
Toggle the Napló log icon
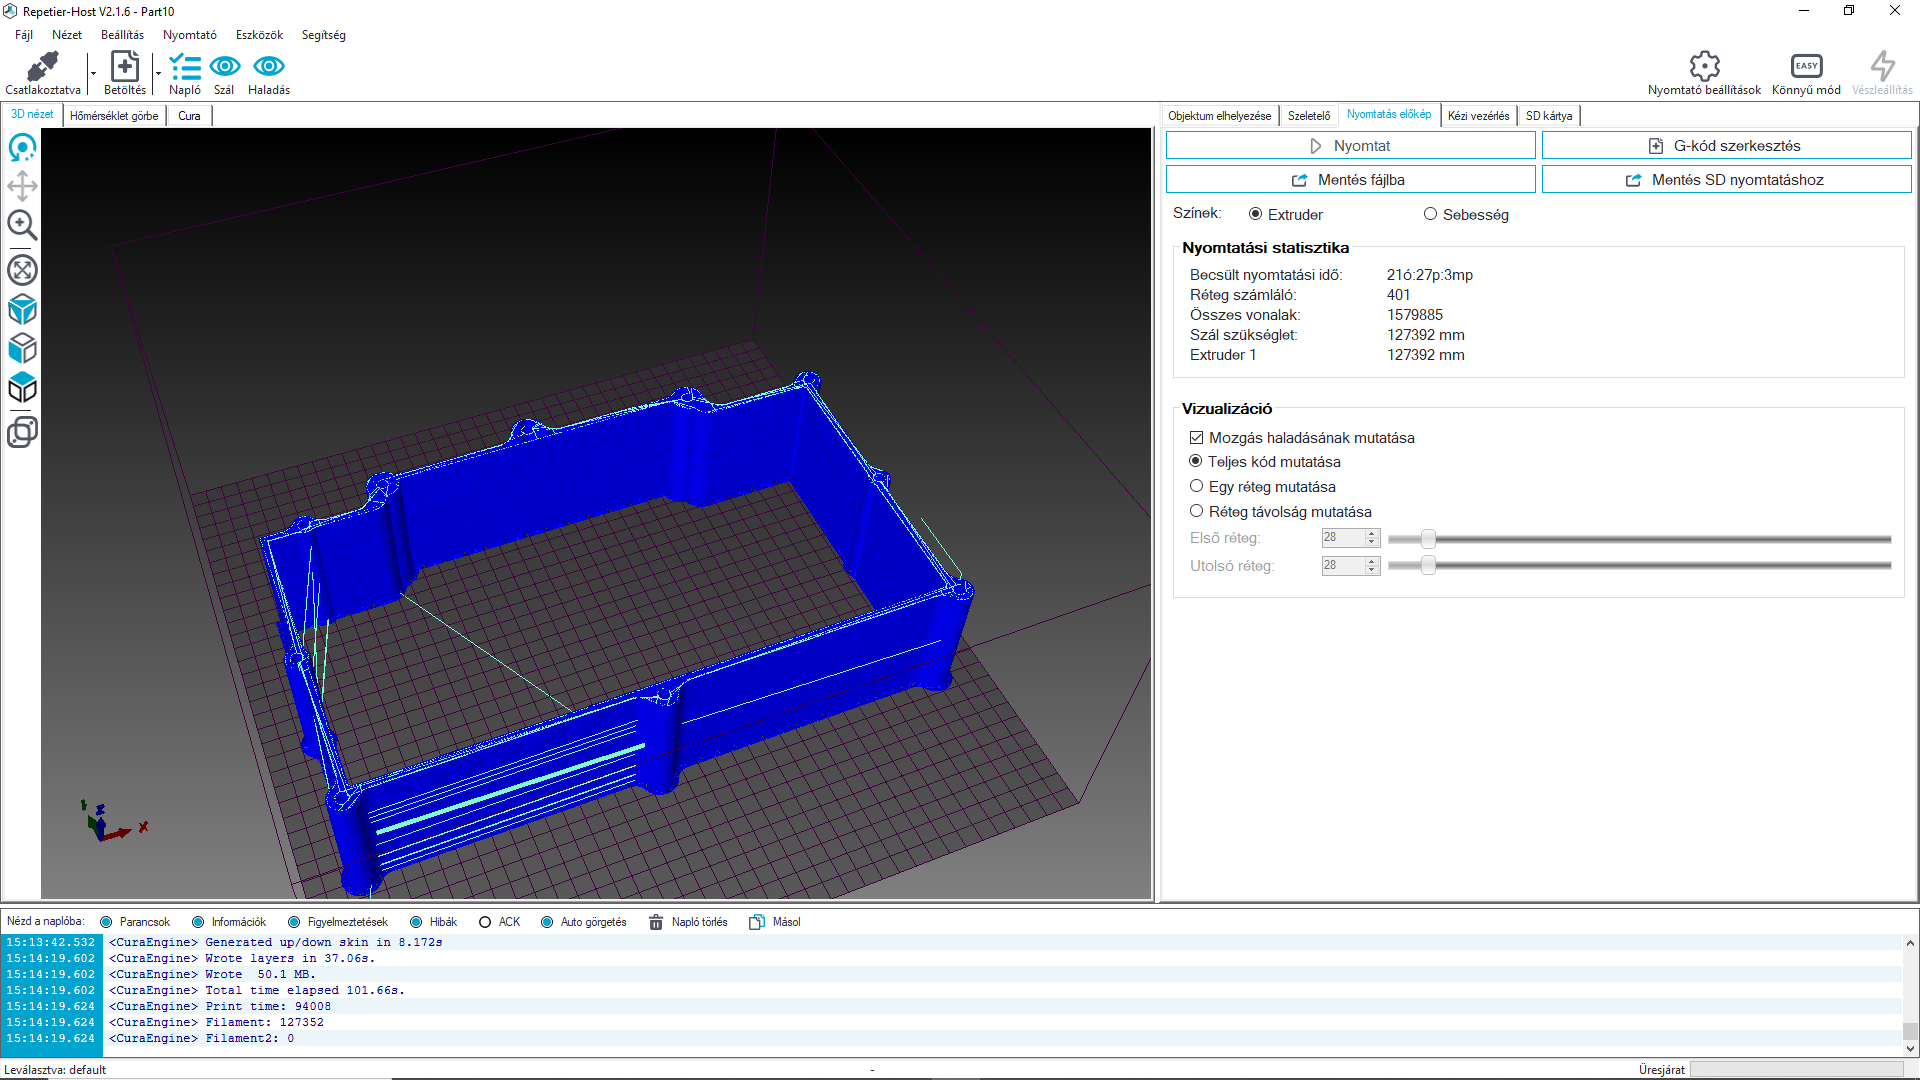185,67
